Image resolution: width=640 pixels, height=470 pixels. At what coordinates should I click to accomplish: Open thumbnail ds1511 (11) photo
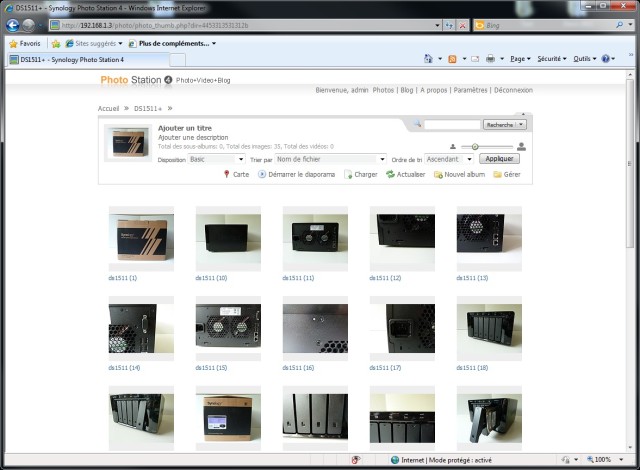(315, 238)
